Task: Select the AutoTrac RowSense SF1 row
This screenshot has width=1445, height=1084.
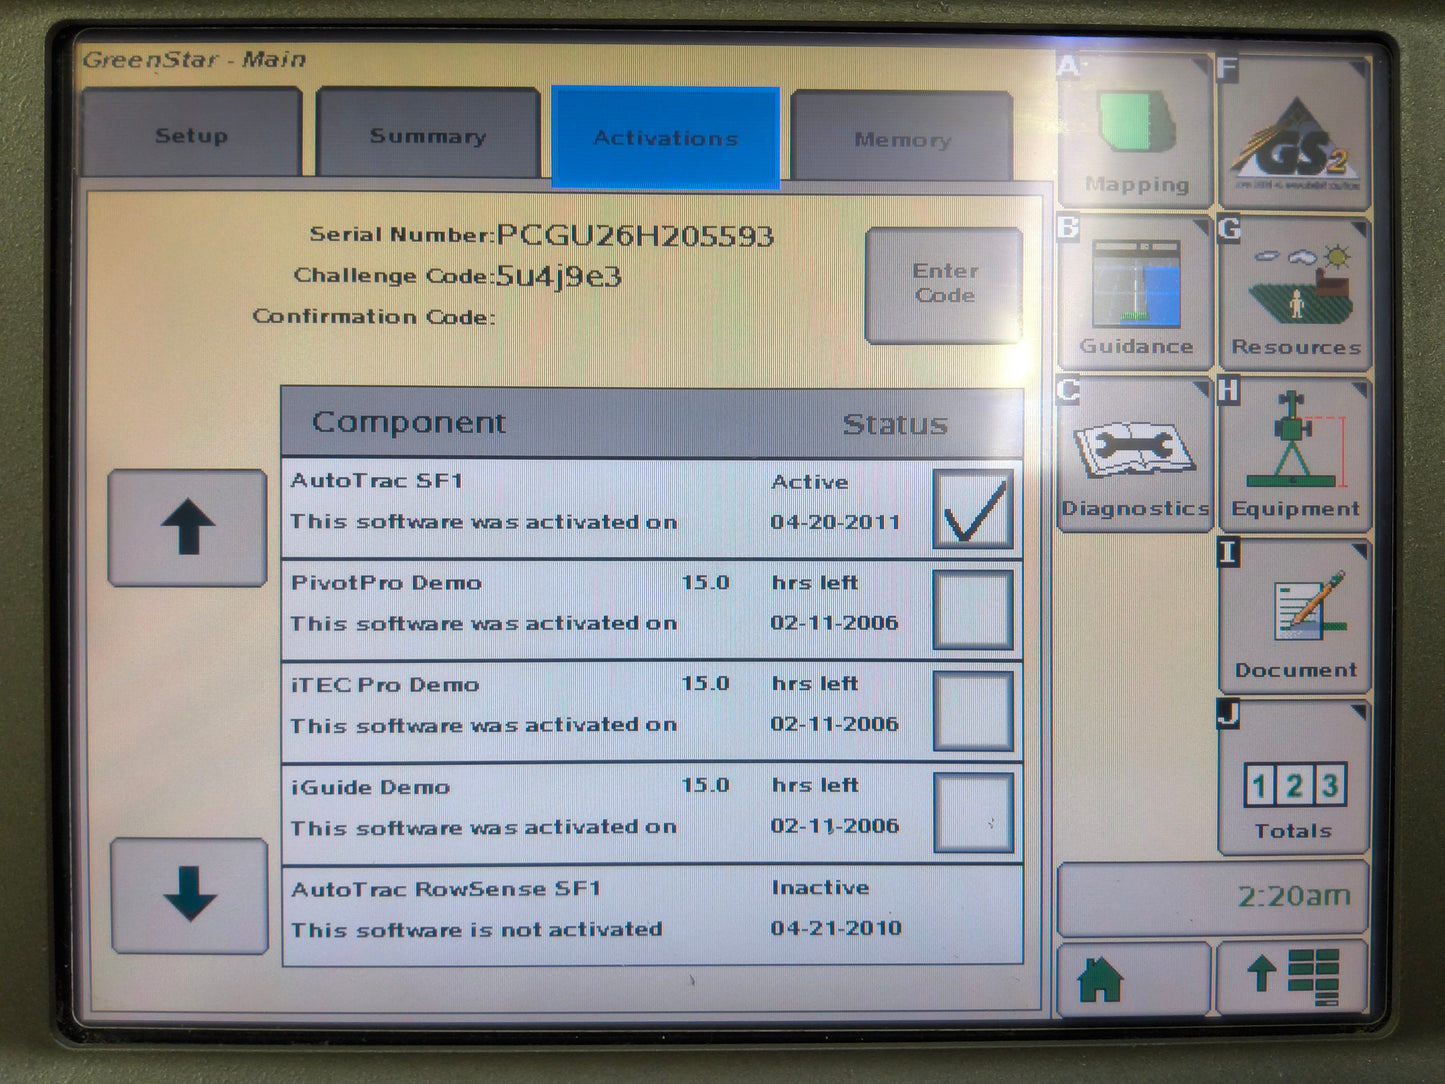Action: pos(652,915)
